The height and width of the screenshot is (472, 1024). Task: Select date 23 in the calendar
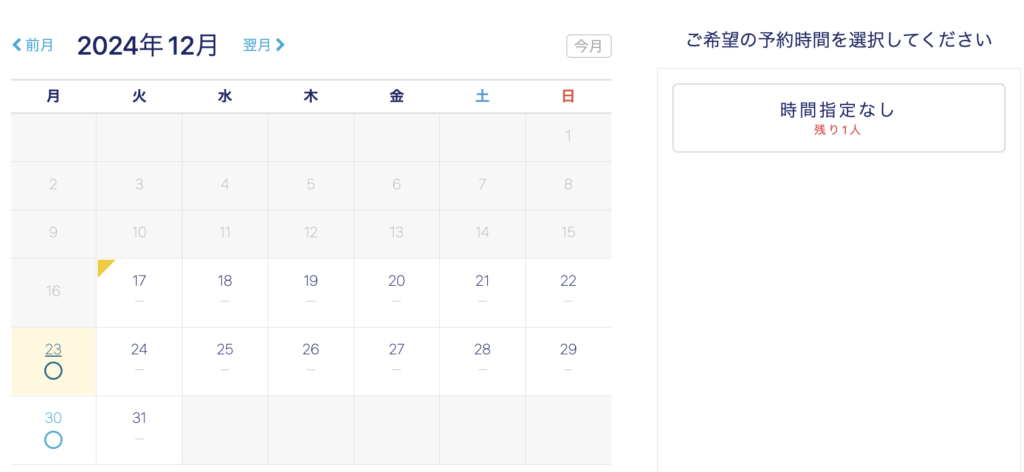point(53,349)
